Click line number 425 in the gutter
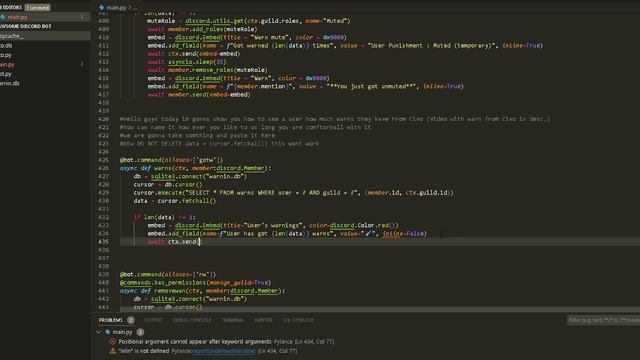 point(104,160)
